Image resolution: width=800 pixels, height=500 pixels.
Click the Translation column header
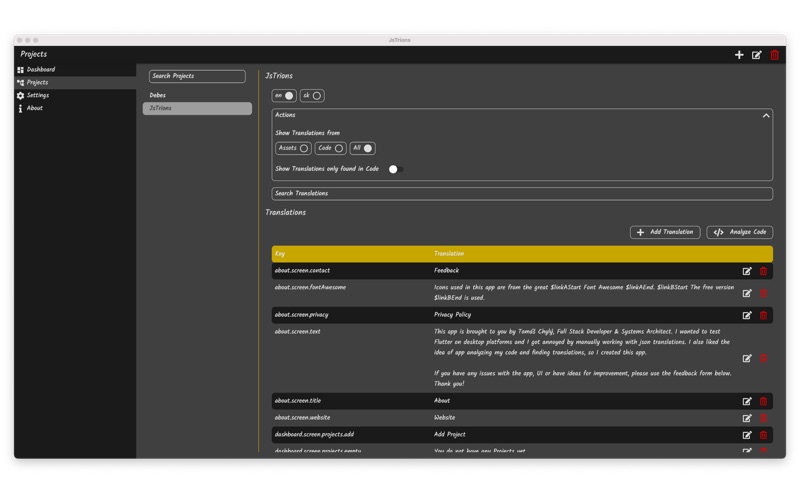pyautogui.click(x=449, y=254)
